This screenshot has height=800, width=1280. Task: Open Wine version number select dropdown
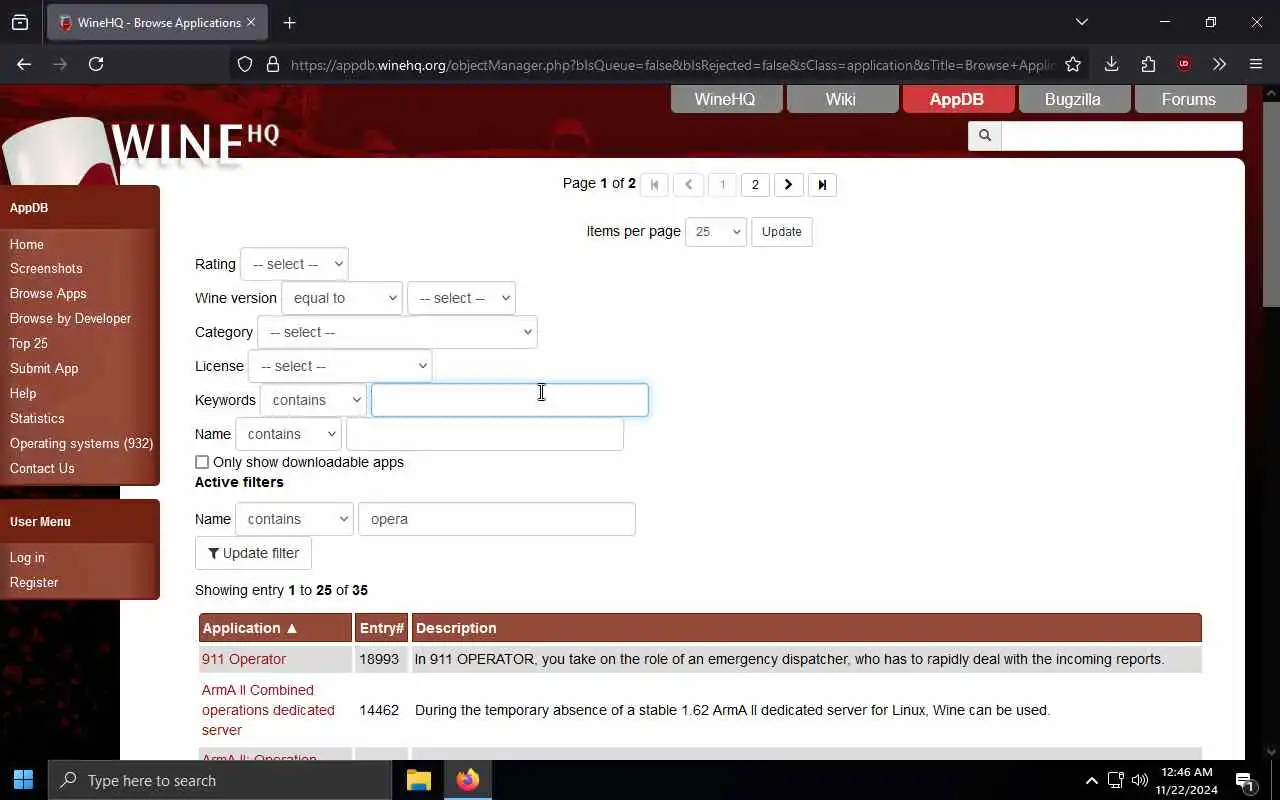coord(461,298)
